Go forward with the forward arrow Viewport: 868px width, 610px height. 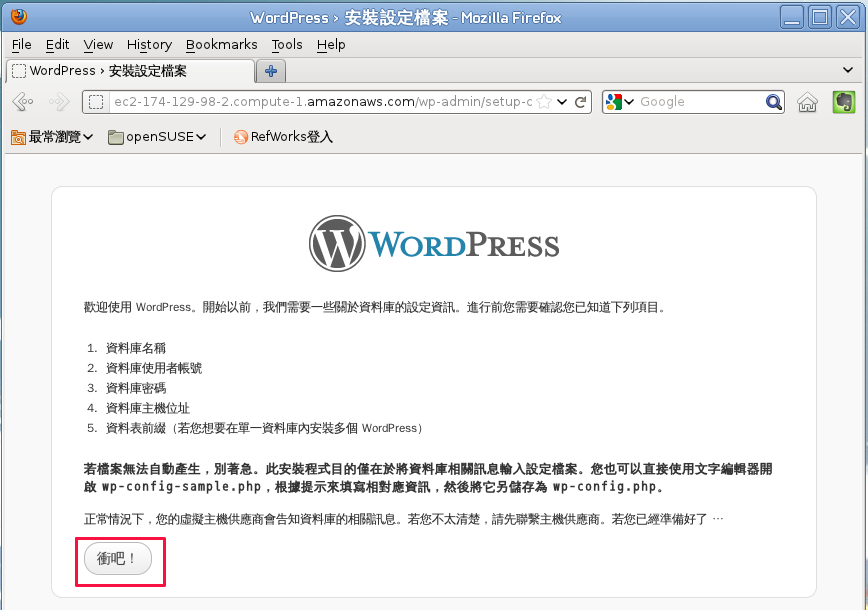(59, 102)
